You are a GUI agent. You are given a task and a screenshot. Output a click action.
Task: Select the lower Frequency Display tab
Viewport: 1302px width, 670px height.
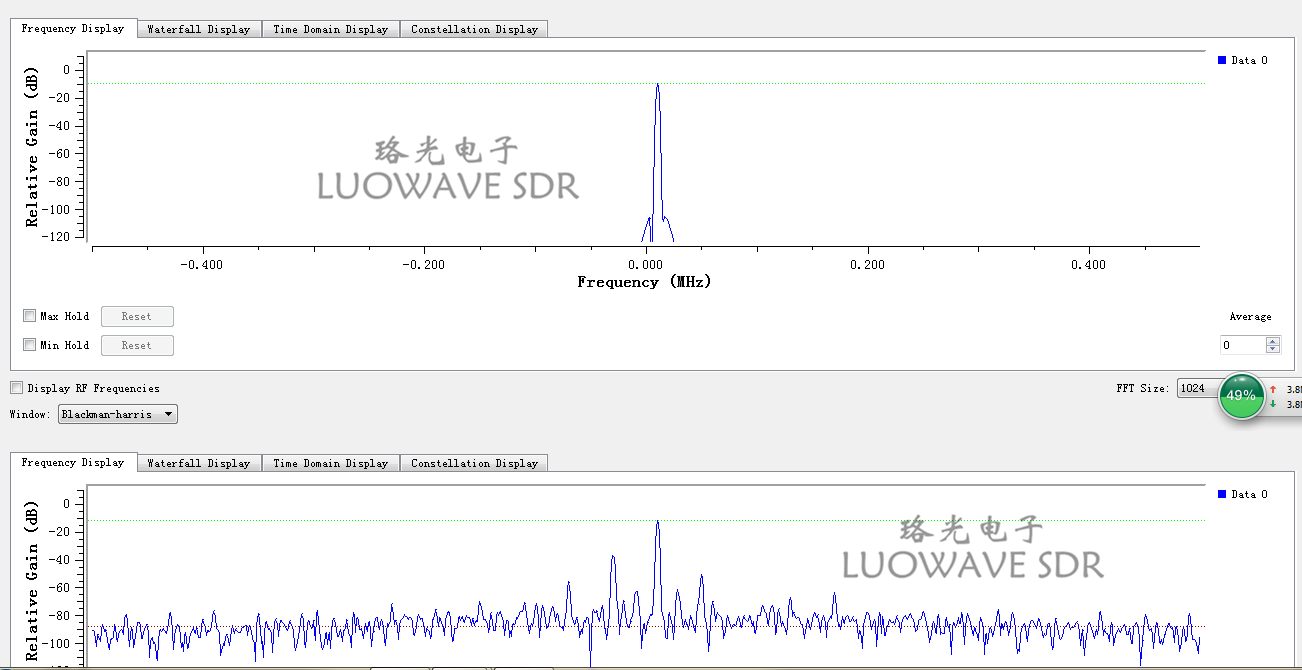point(73,462)
